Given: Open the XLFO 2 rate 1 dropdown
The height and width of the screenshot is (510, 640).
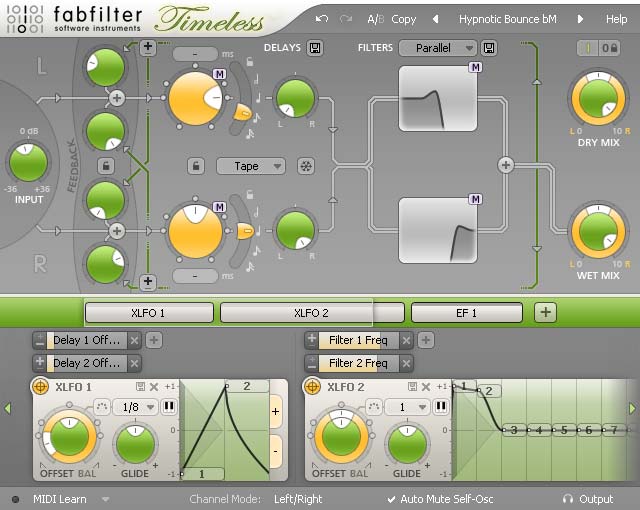Looking at the screenshot, I should point(407,407).
